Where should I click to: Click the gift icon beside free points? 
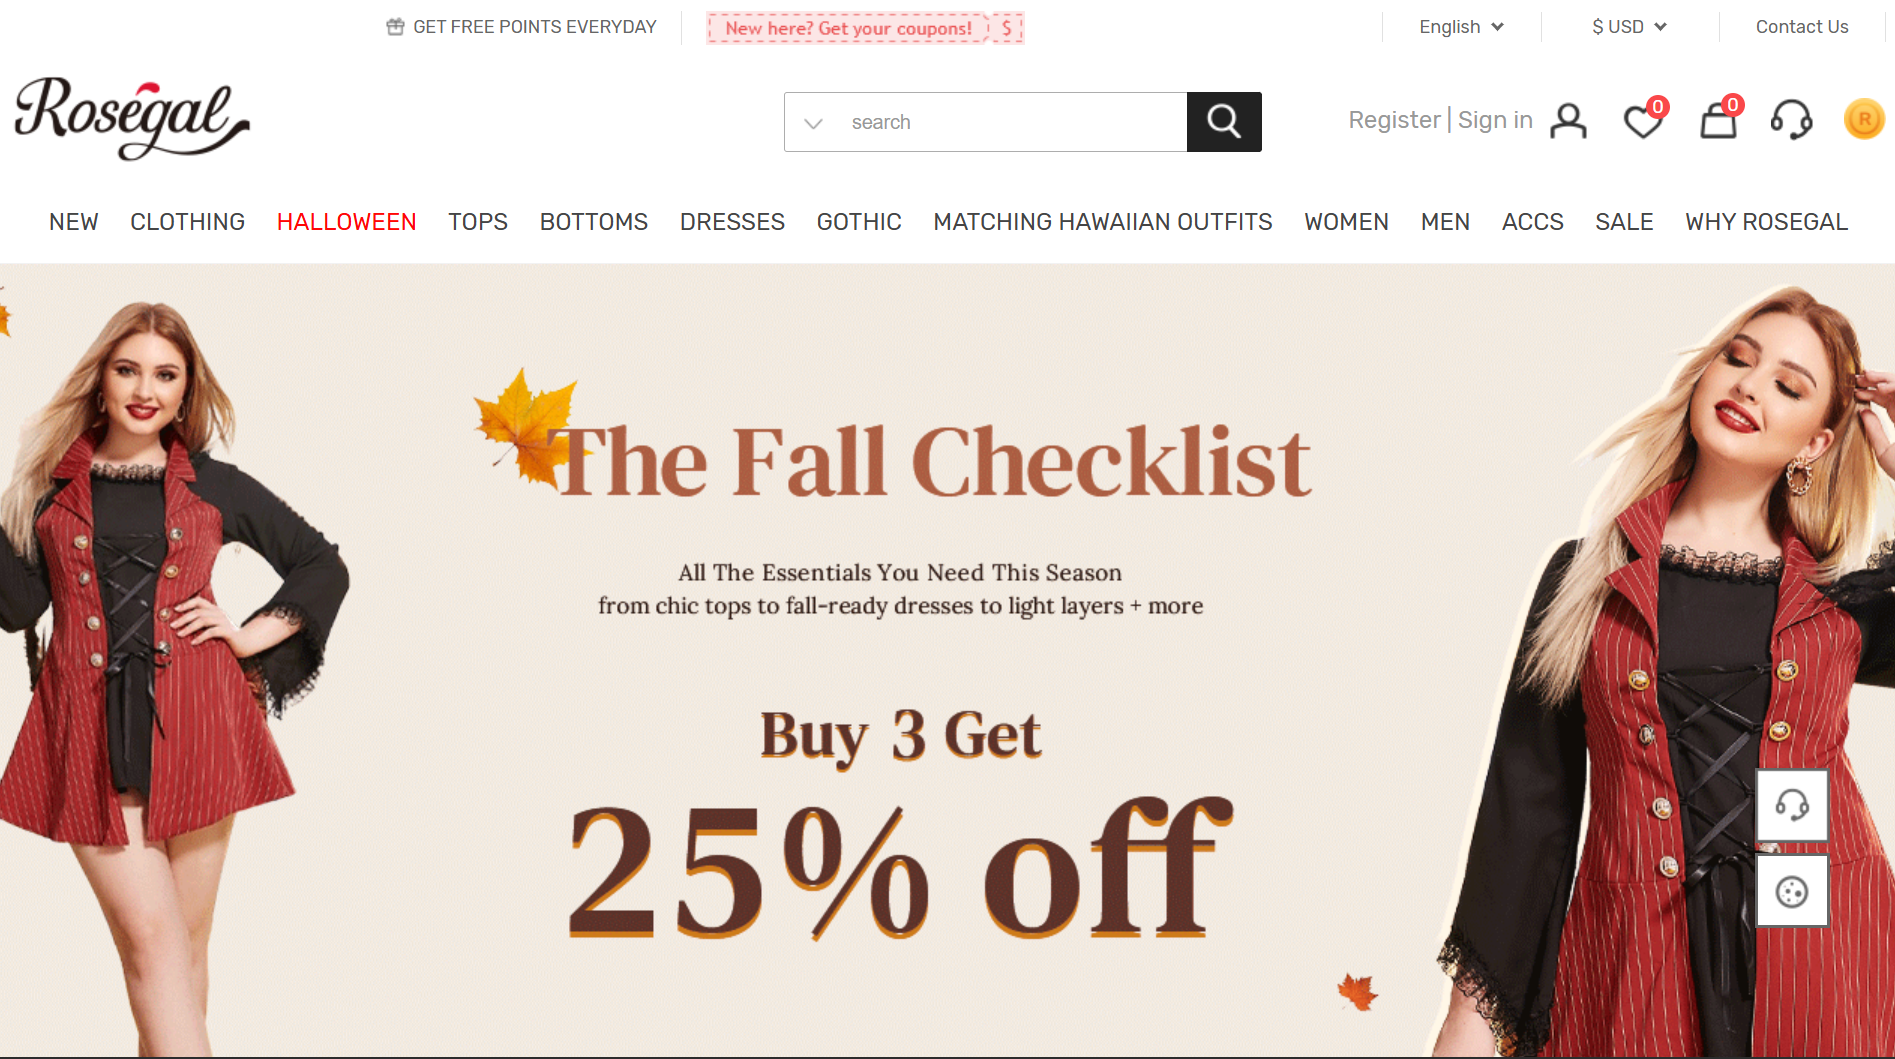[x=395, y=27]
